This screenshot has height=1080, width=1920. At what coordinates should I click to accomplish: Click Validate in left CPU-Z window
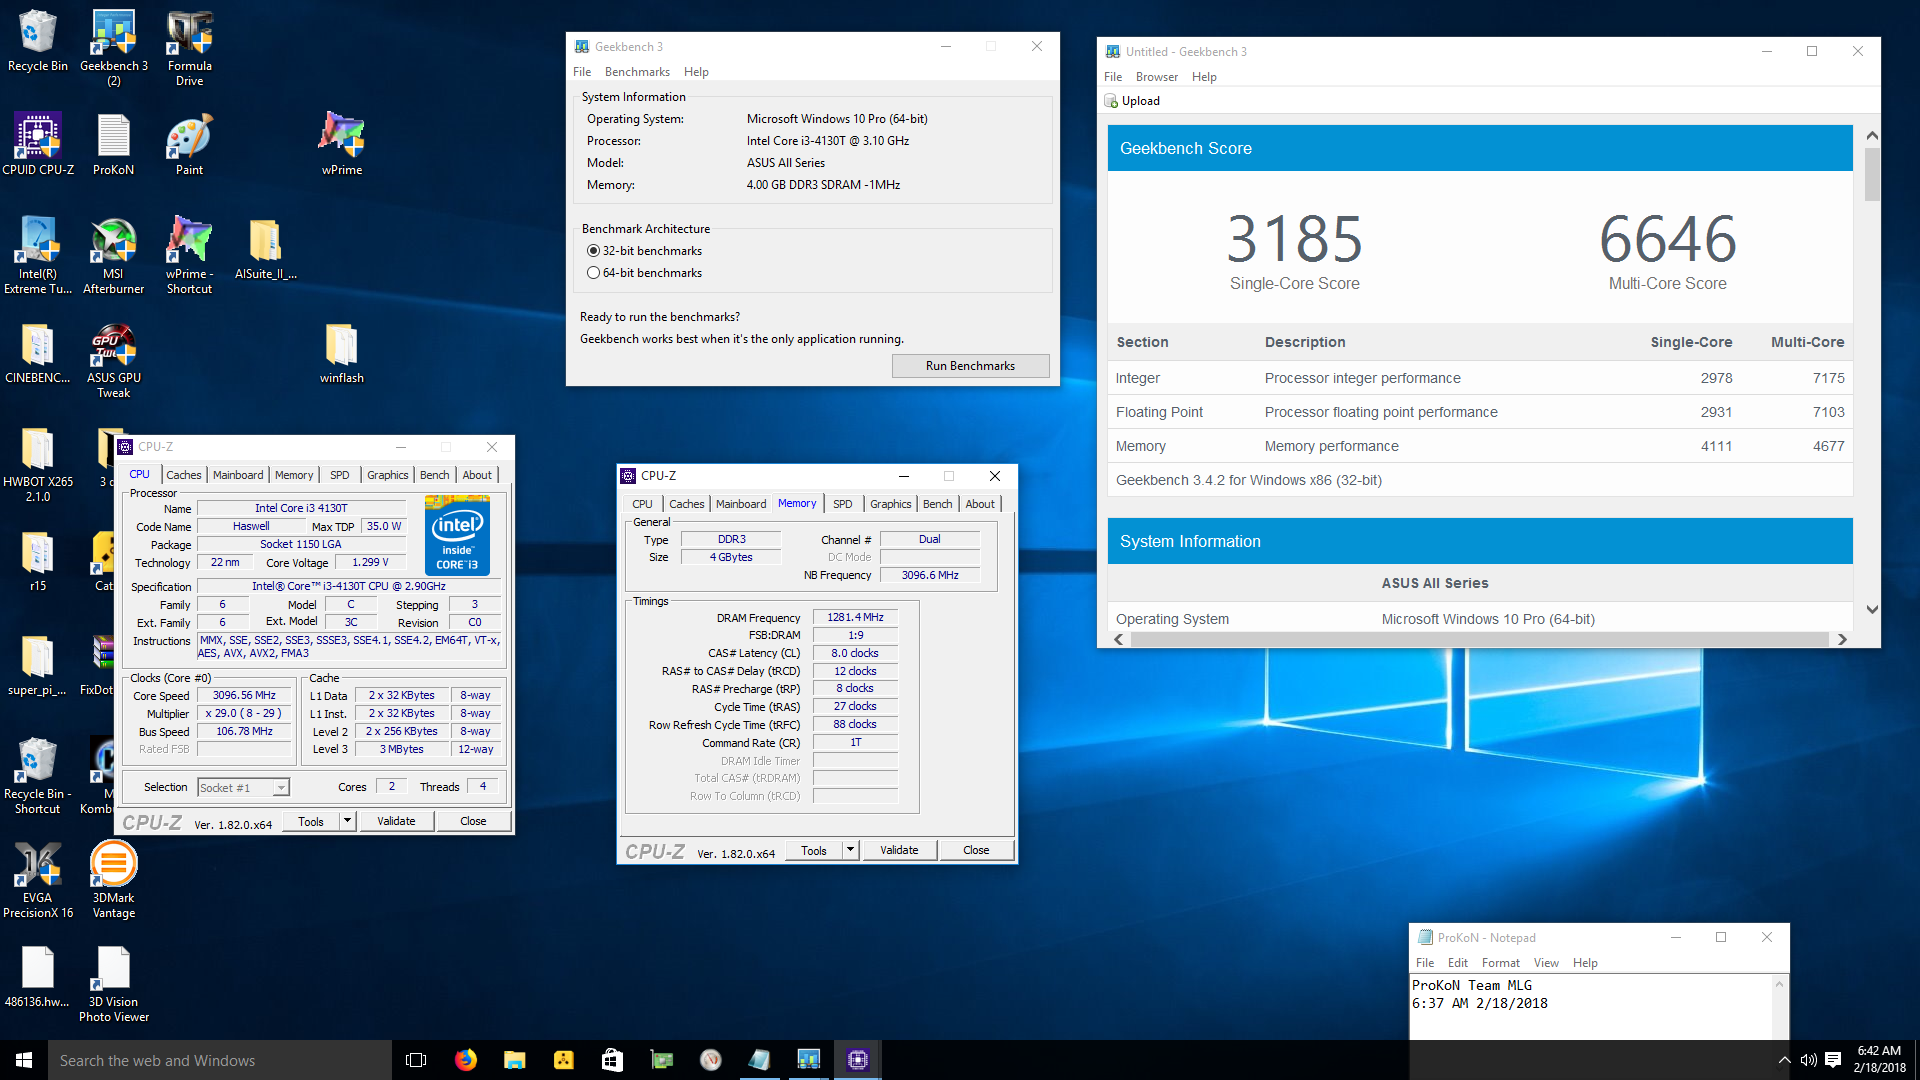pyautogui.click(x=396, y=821)
